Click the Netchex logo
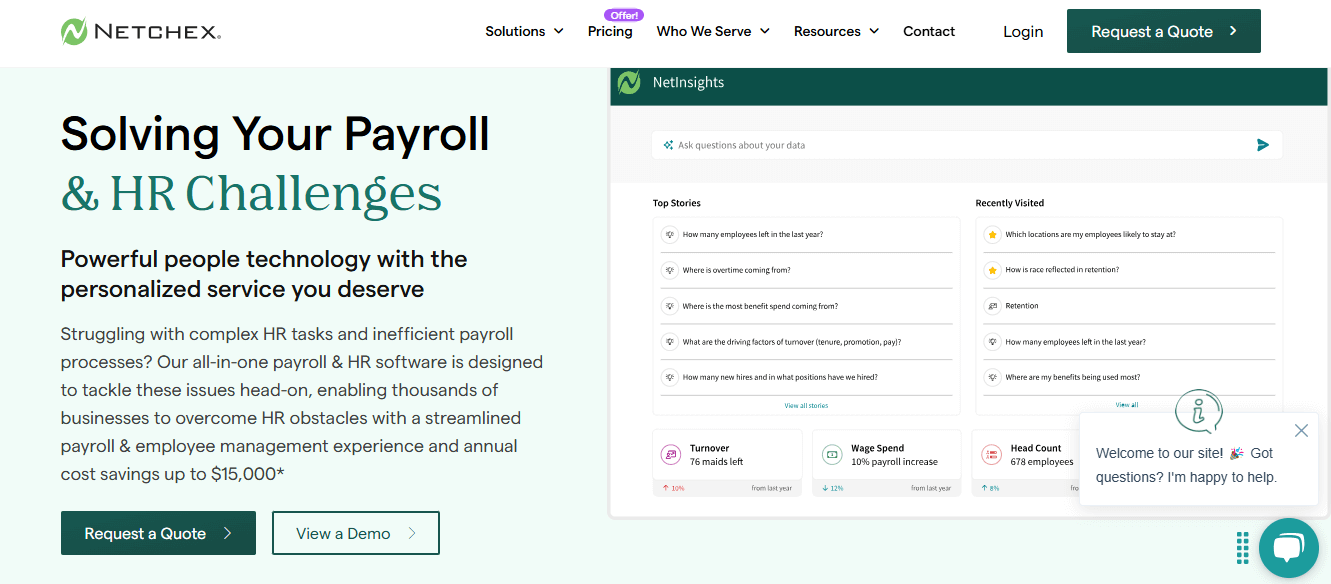The image size is (1331, 584). (x=141, y=32)
